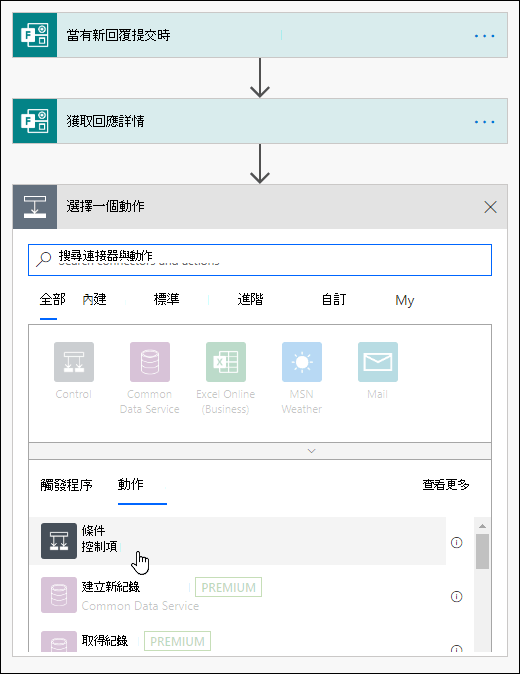The height and width of the screenshot is (674, 520).
Task: Open ellipsis menu of 當有新回覆提交時 step
Action: (484, 36)
